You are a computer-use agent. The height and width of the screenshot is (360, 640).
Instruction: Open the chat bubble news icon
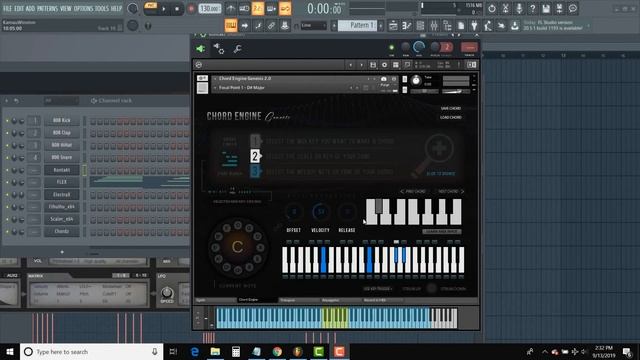(573, 9)
